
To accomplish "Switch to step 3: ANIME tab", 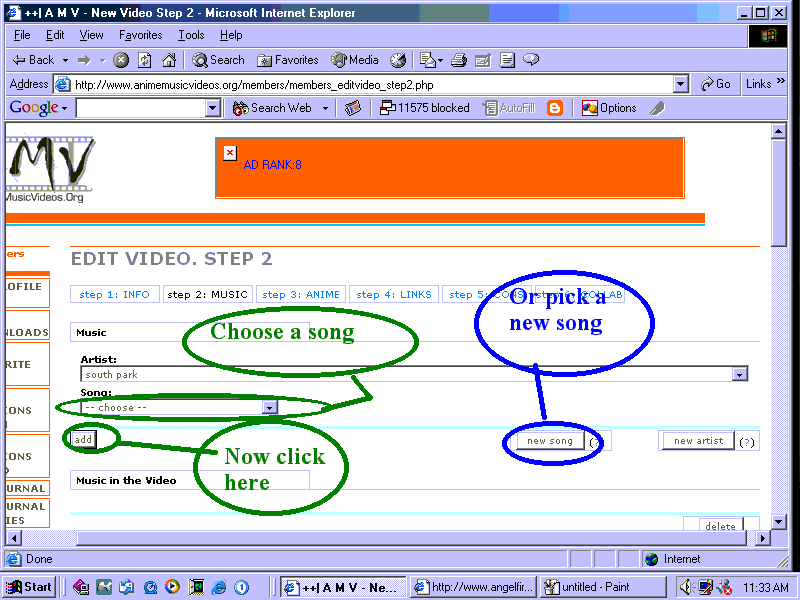I will (x=301, y=294).
